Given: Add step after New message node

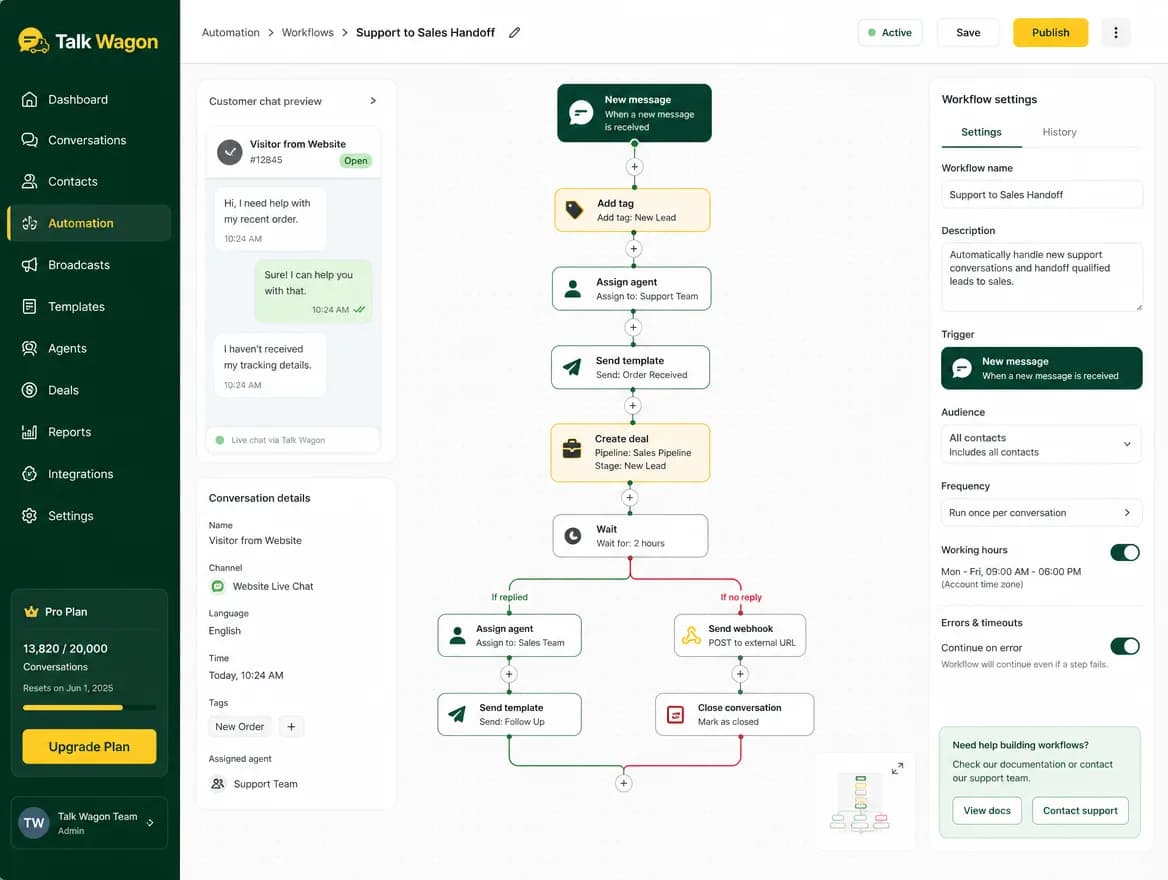Looking at the screenshot, I should click(634, 167).
